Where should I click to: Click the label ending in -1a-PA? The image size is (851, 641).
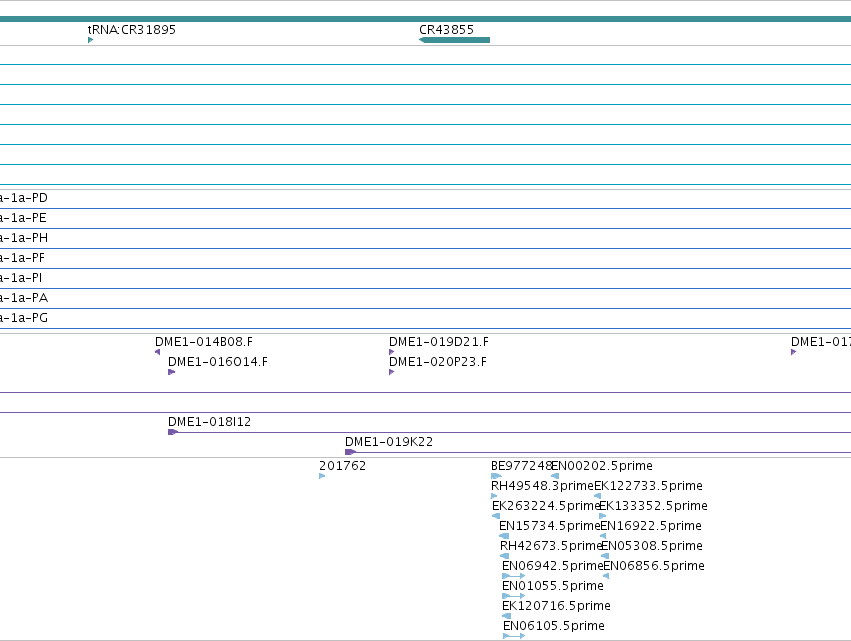(x=24, y=298)
